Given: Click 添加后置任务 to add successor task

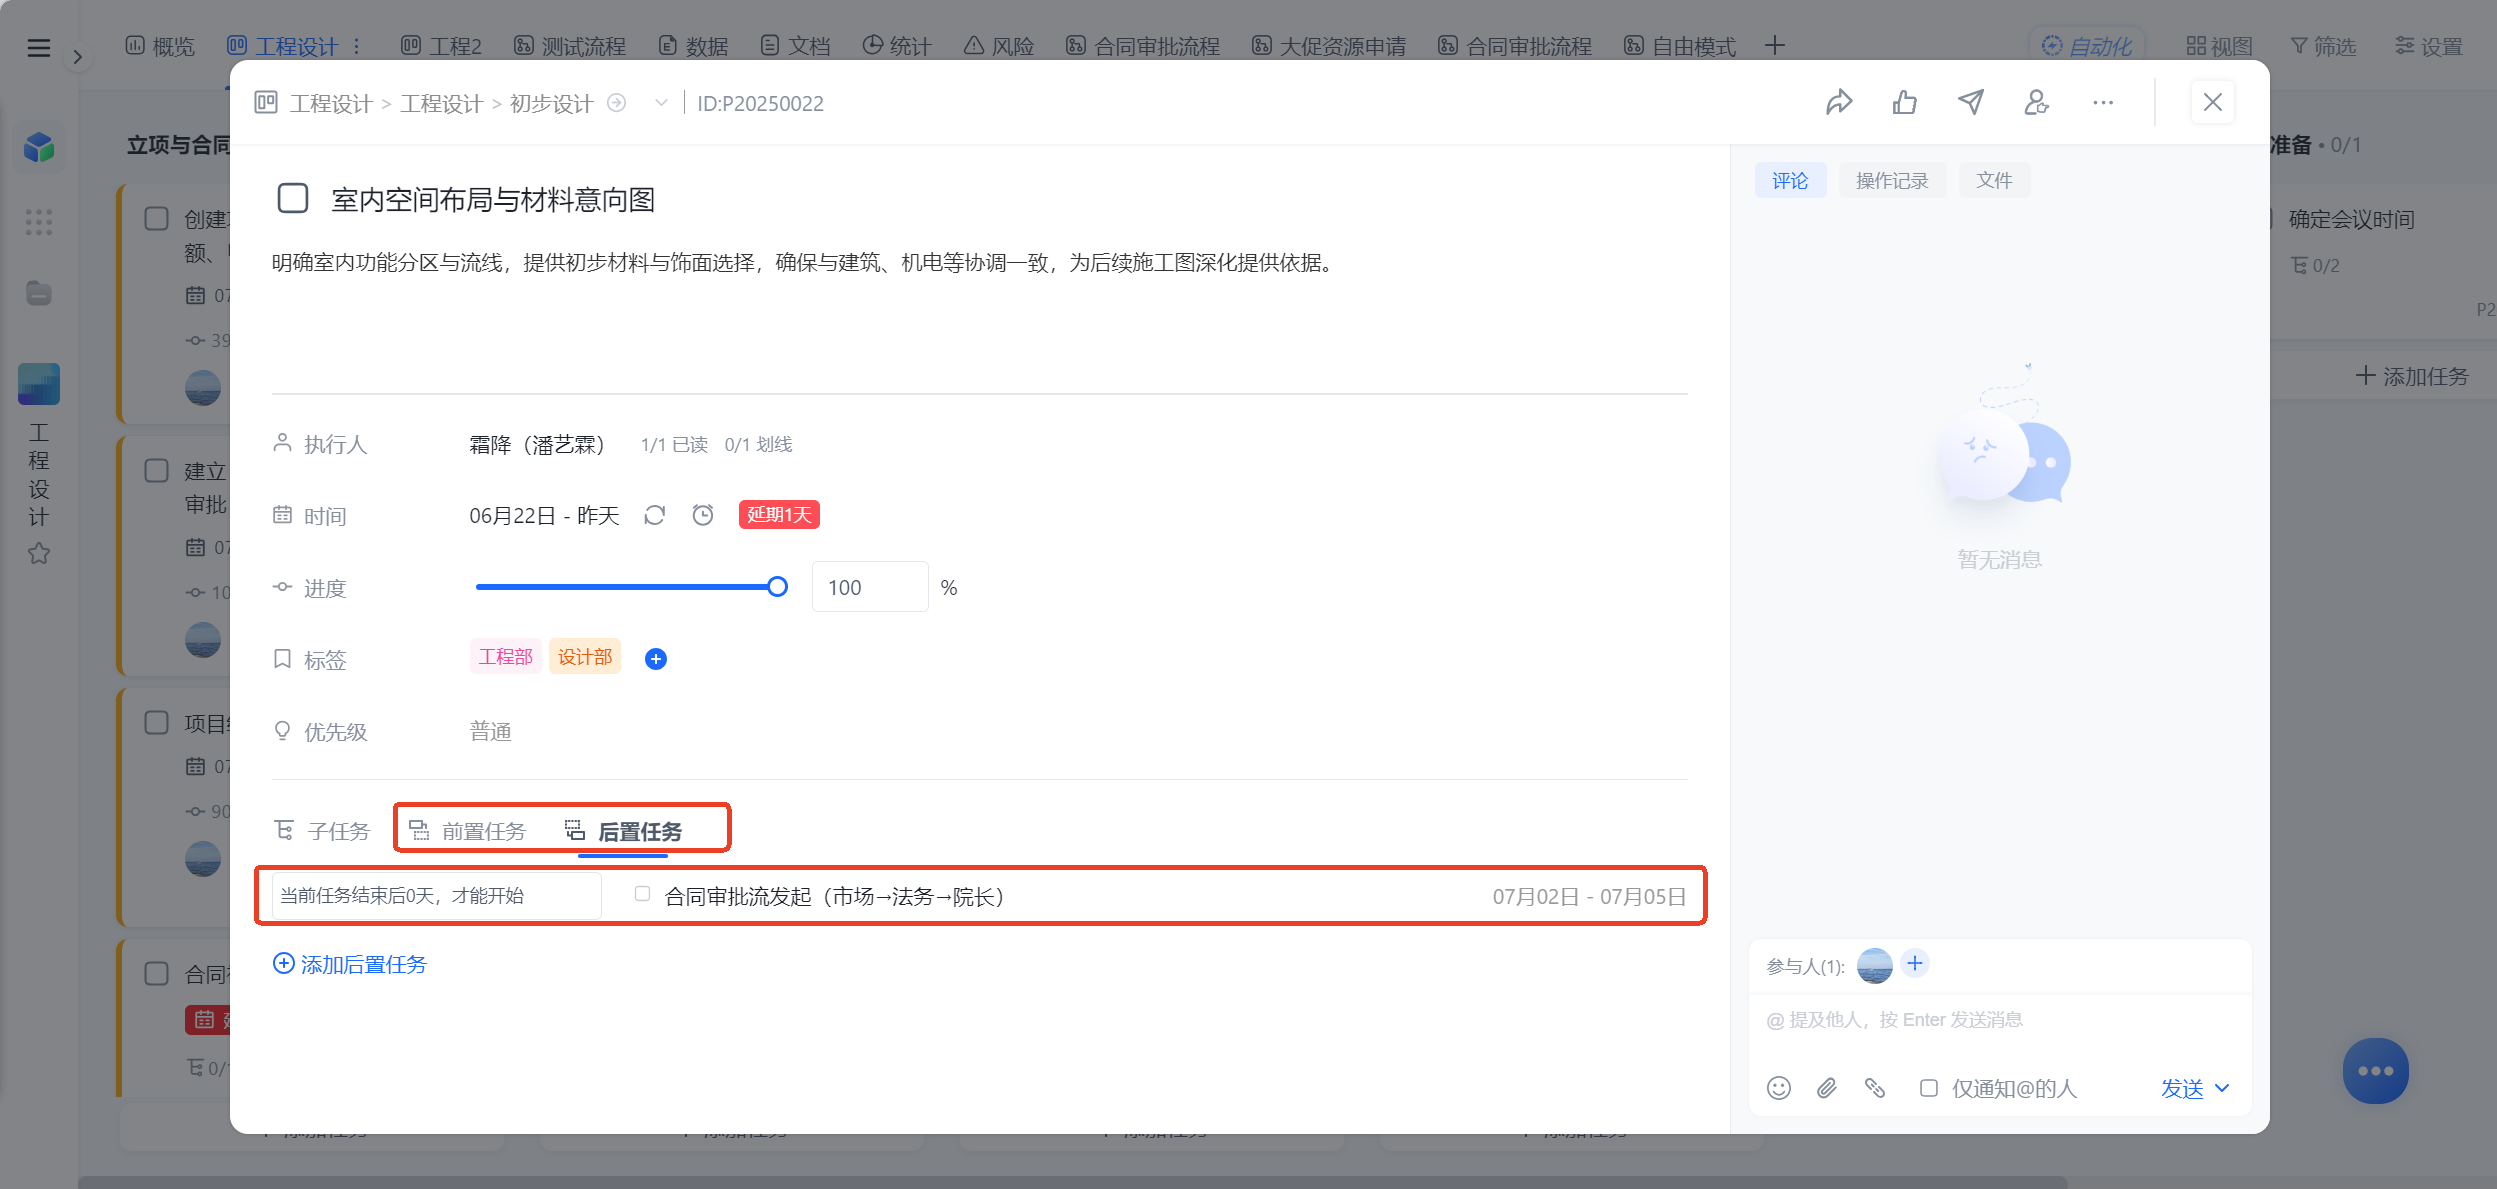Looking at the screenshot, I should [x=350, y=964].
